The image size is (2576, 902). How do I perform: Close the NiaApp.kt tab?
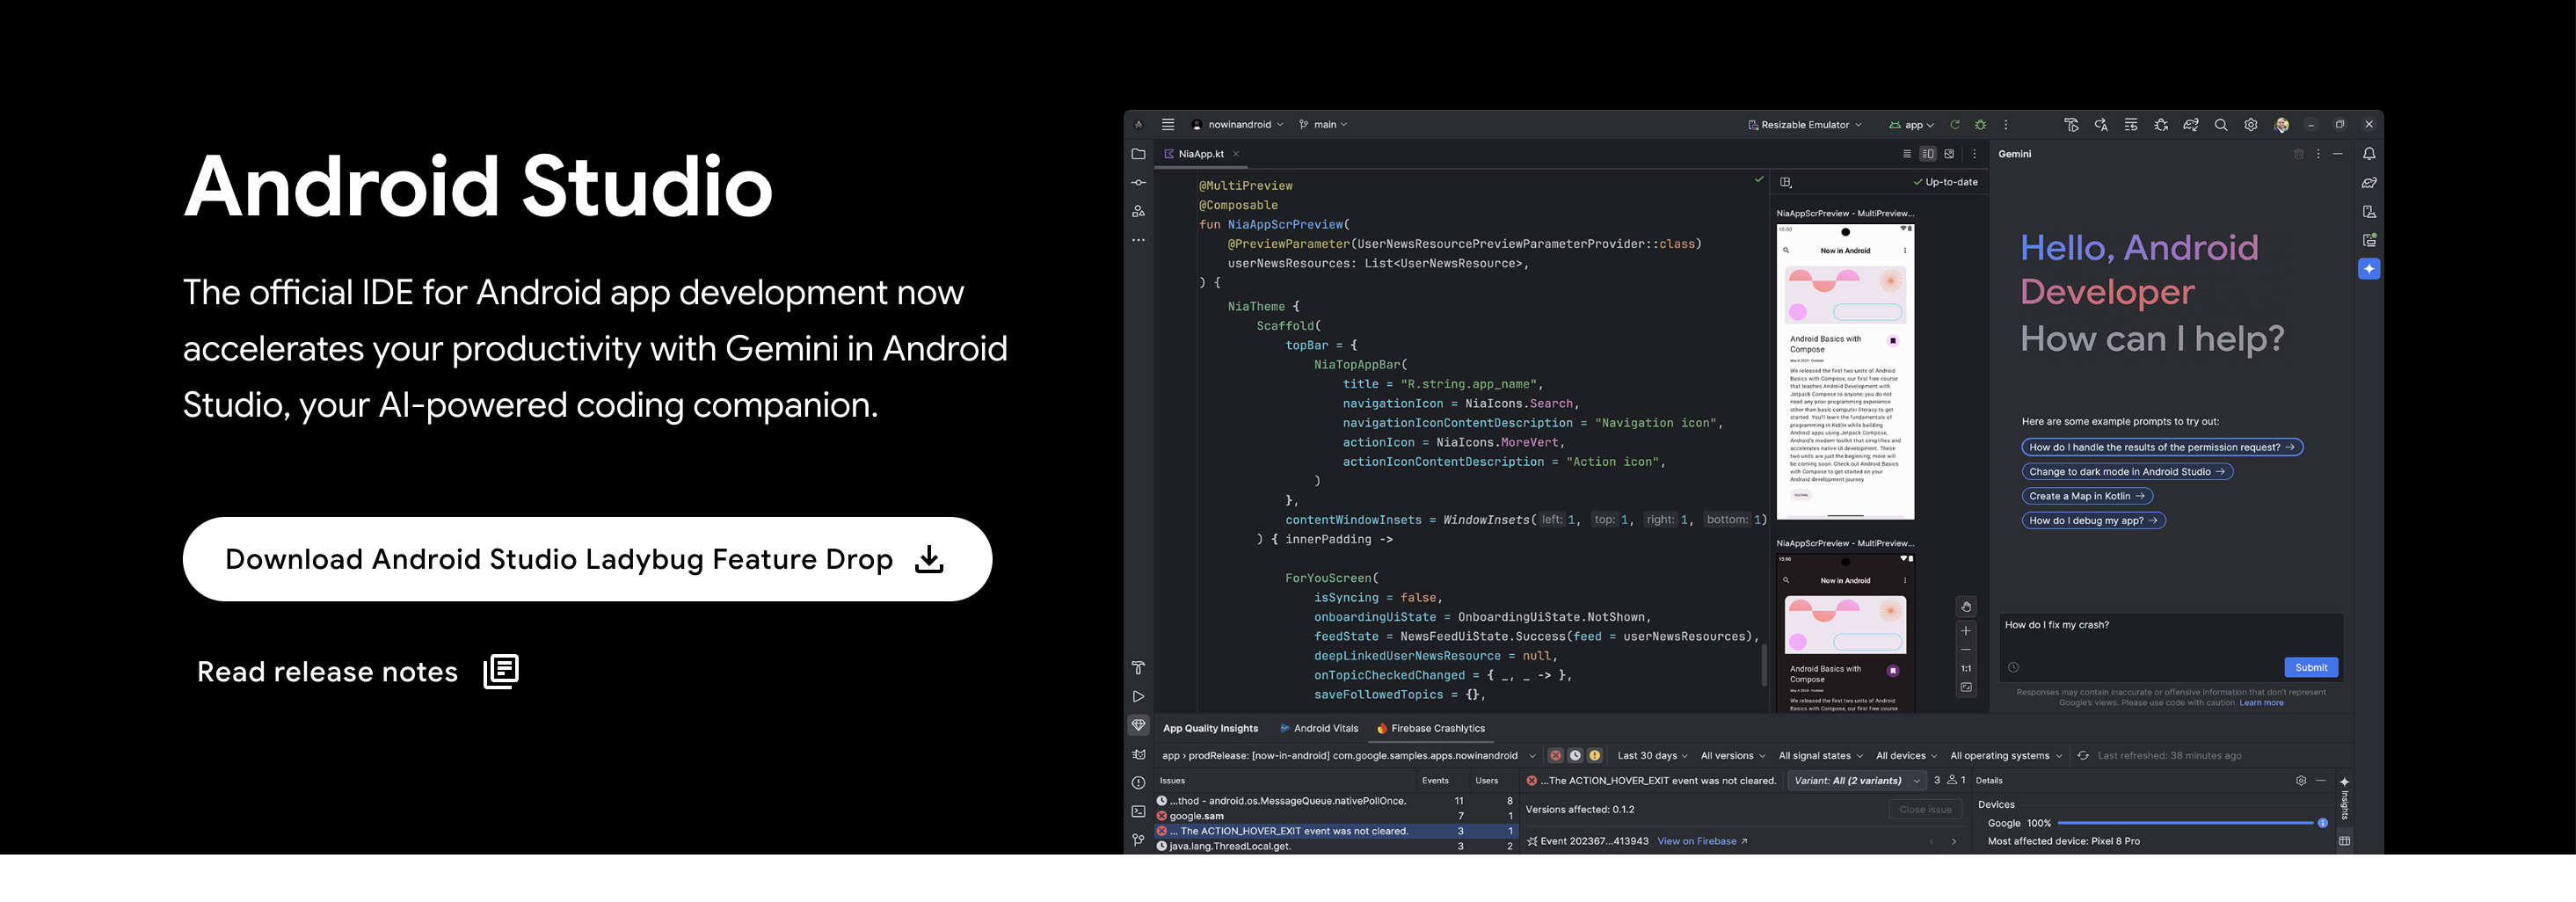click(1236, 154)
